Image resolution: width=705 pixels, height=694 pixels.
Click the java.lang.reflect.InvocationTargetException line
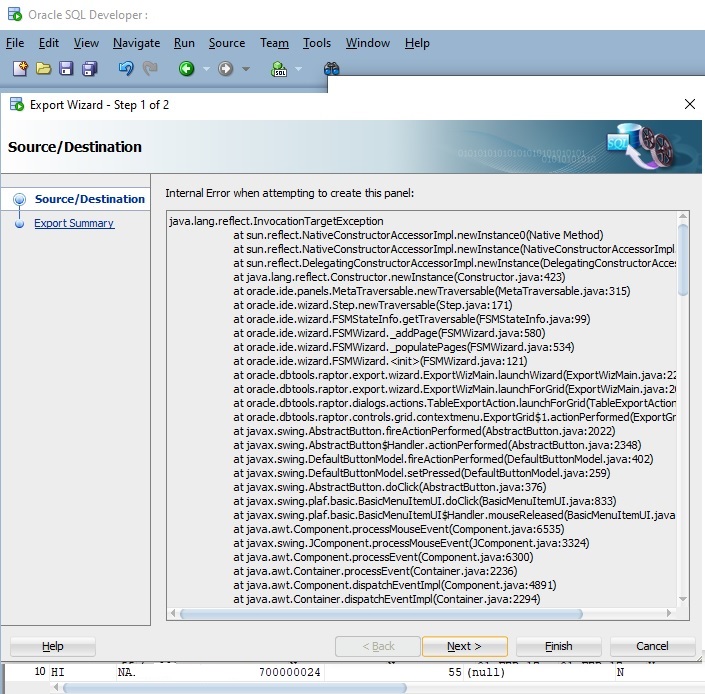[276, 221]
